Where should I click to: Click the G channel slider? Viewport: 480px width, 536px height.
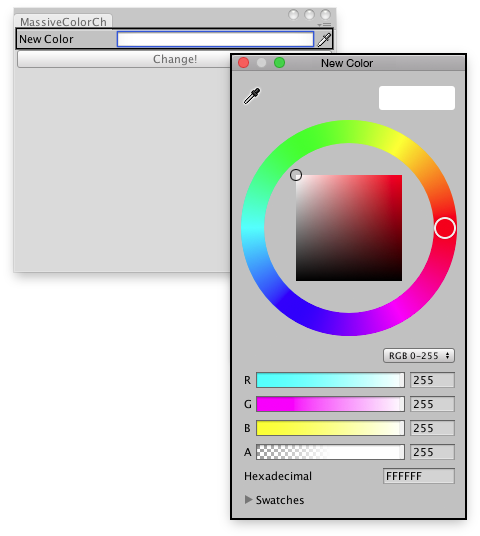tap(330, 404)
